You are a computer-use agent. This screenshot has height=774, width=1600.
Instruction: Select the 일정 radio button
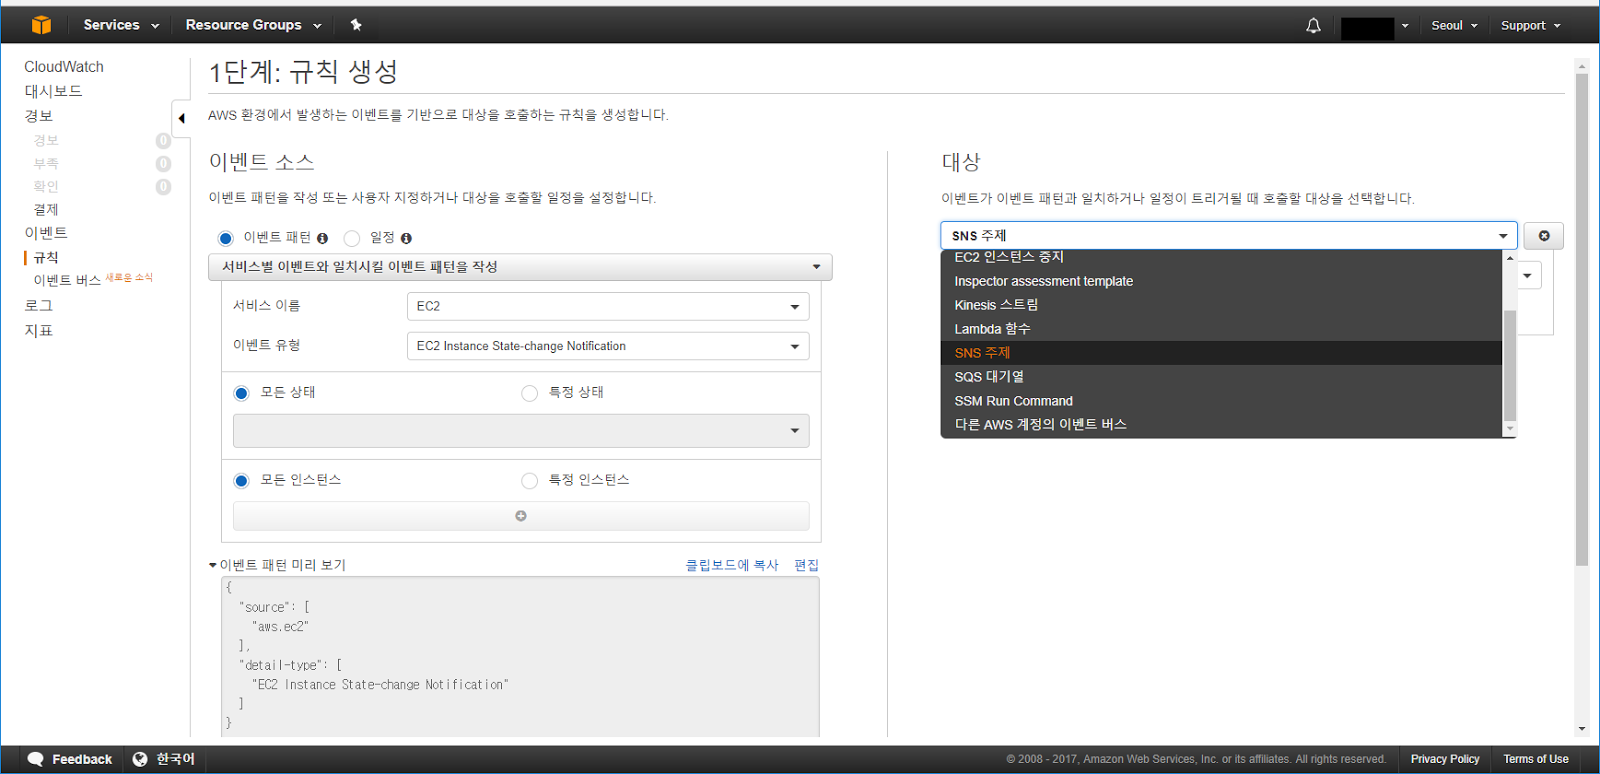pyautogui.click(x=352, y=238)
